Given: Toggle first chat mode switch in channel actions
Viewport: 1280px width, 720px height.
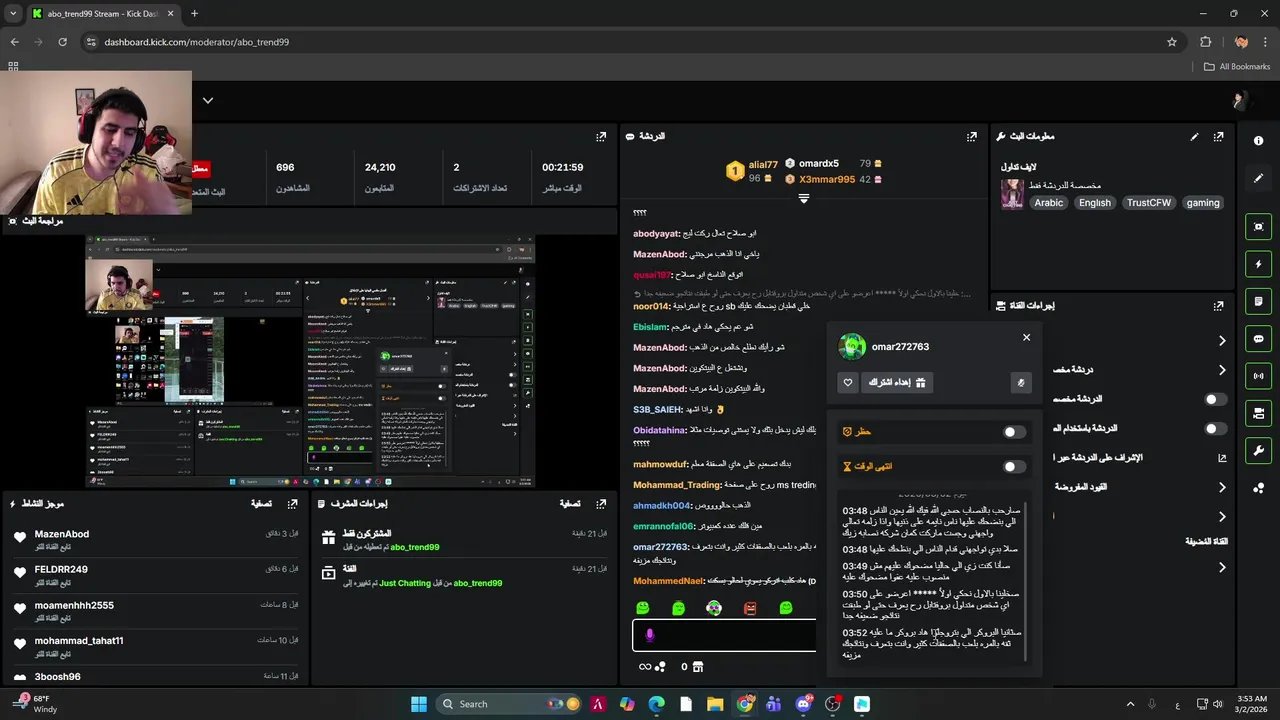Looking at the screenshot, I should 1215,399.
